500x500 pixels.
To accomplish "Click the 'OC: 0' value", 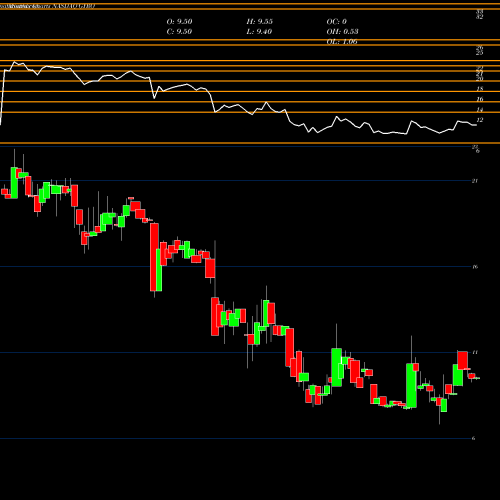I will [337, 22].
